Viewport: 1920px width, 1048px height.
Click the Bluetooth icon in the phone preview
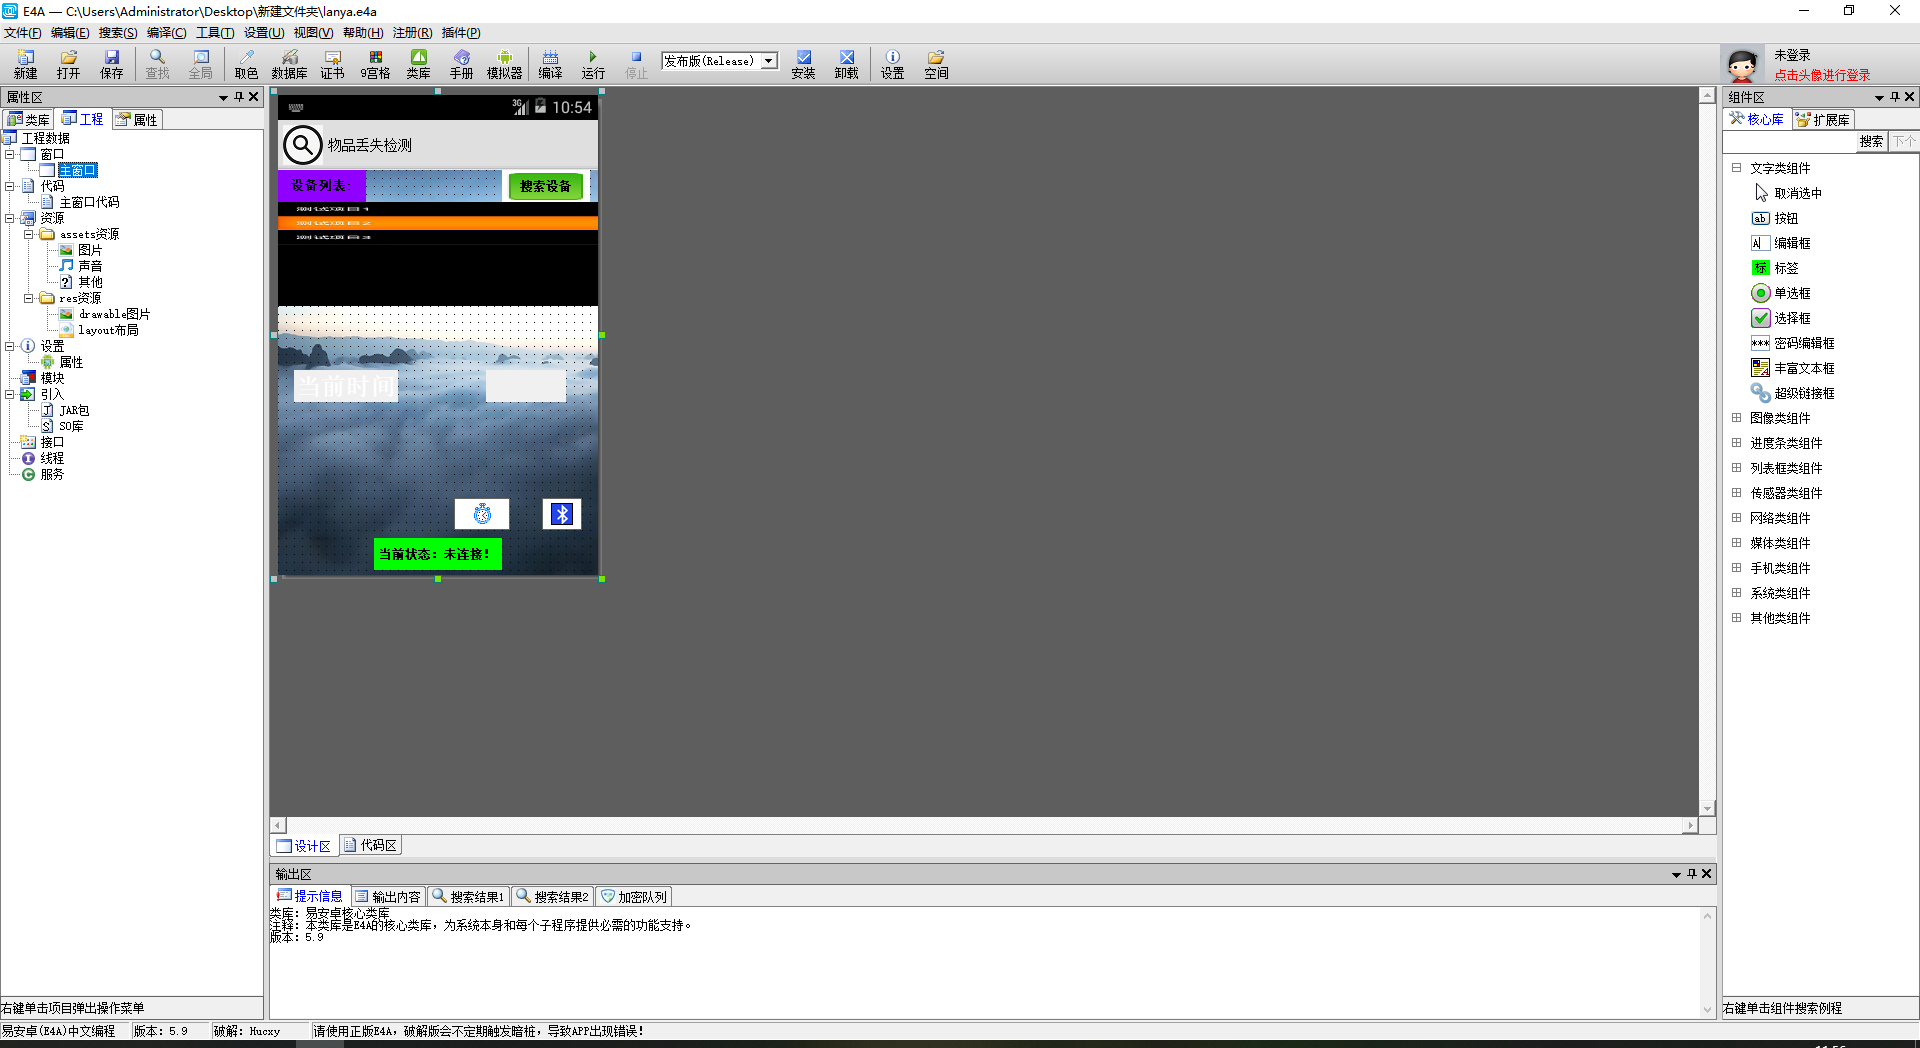[562, 514]
